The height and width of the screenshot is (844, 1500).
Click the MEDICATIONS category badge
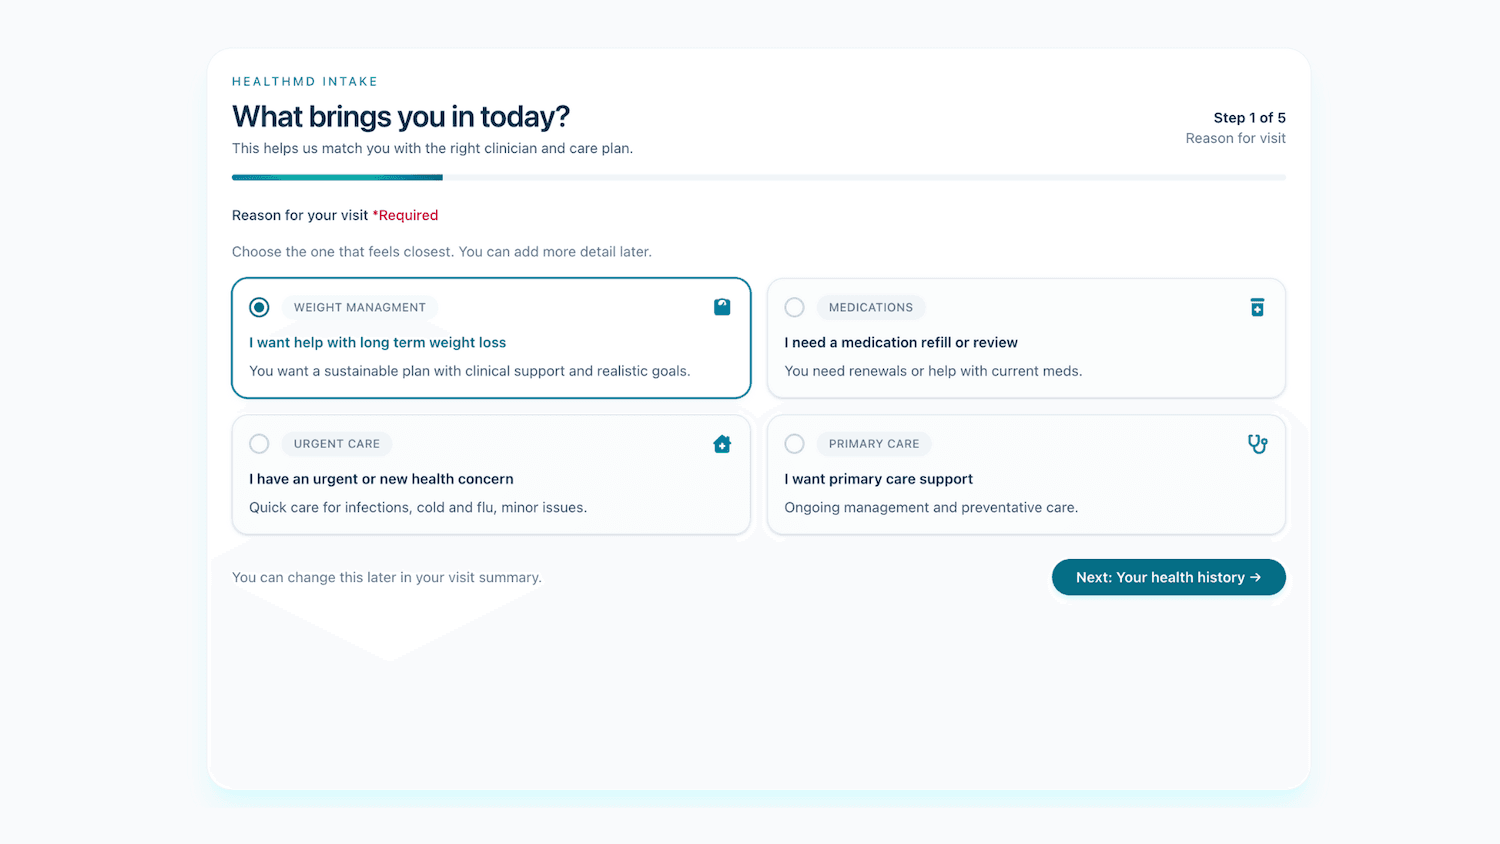pyautogui.click(x=870, y=307)
